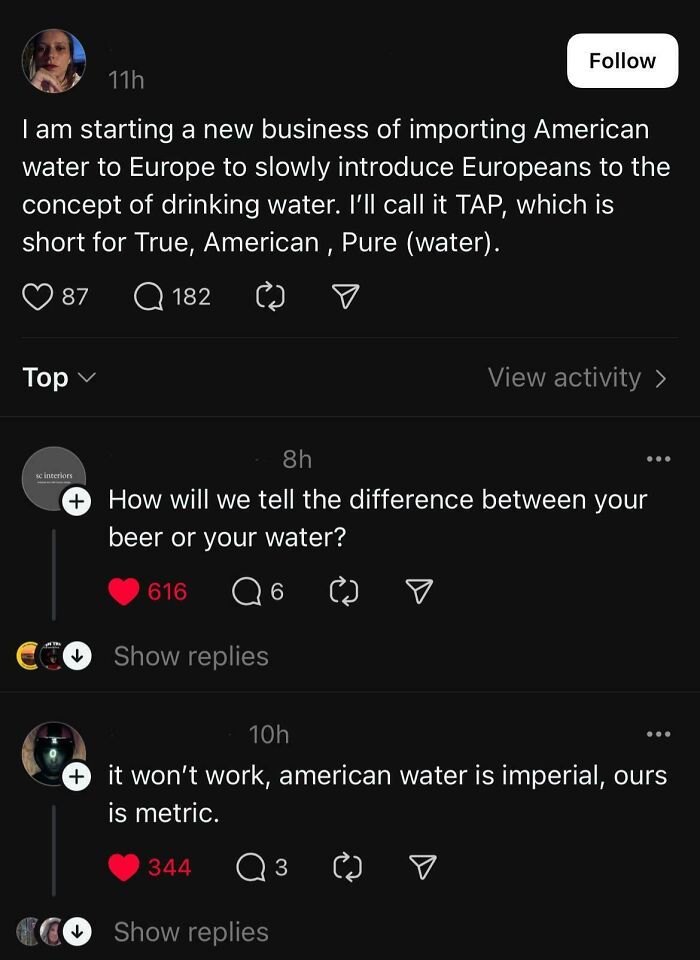Open more options on the beer comment
This screenshot has height=960, width=700.
(x=658, y=458)
